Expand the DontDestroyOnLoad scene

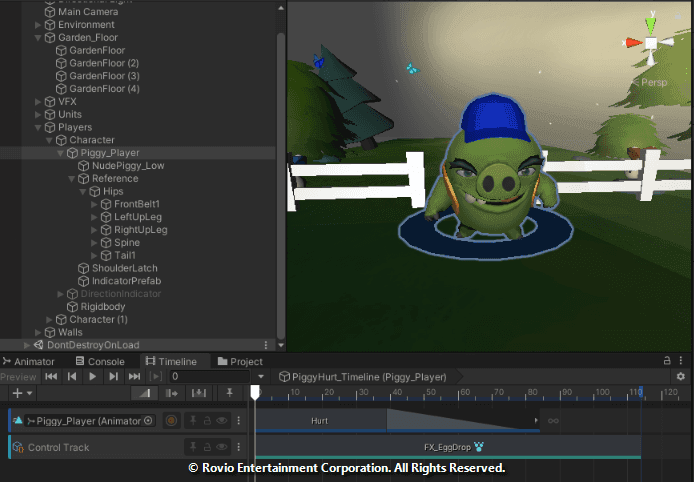pyautogui.click(x=27, y=345)
